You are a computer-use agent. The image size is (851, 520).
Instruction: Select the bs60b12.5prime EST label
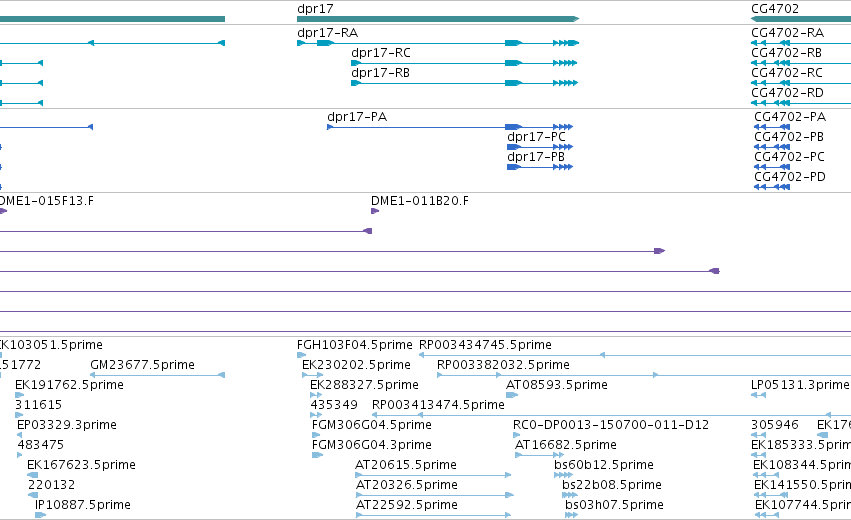coord(604,465)
